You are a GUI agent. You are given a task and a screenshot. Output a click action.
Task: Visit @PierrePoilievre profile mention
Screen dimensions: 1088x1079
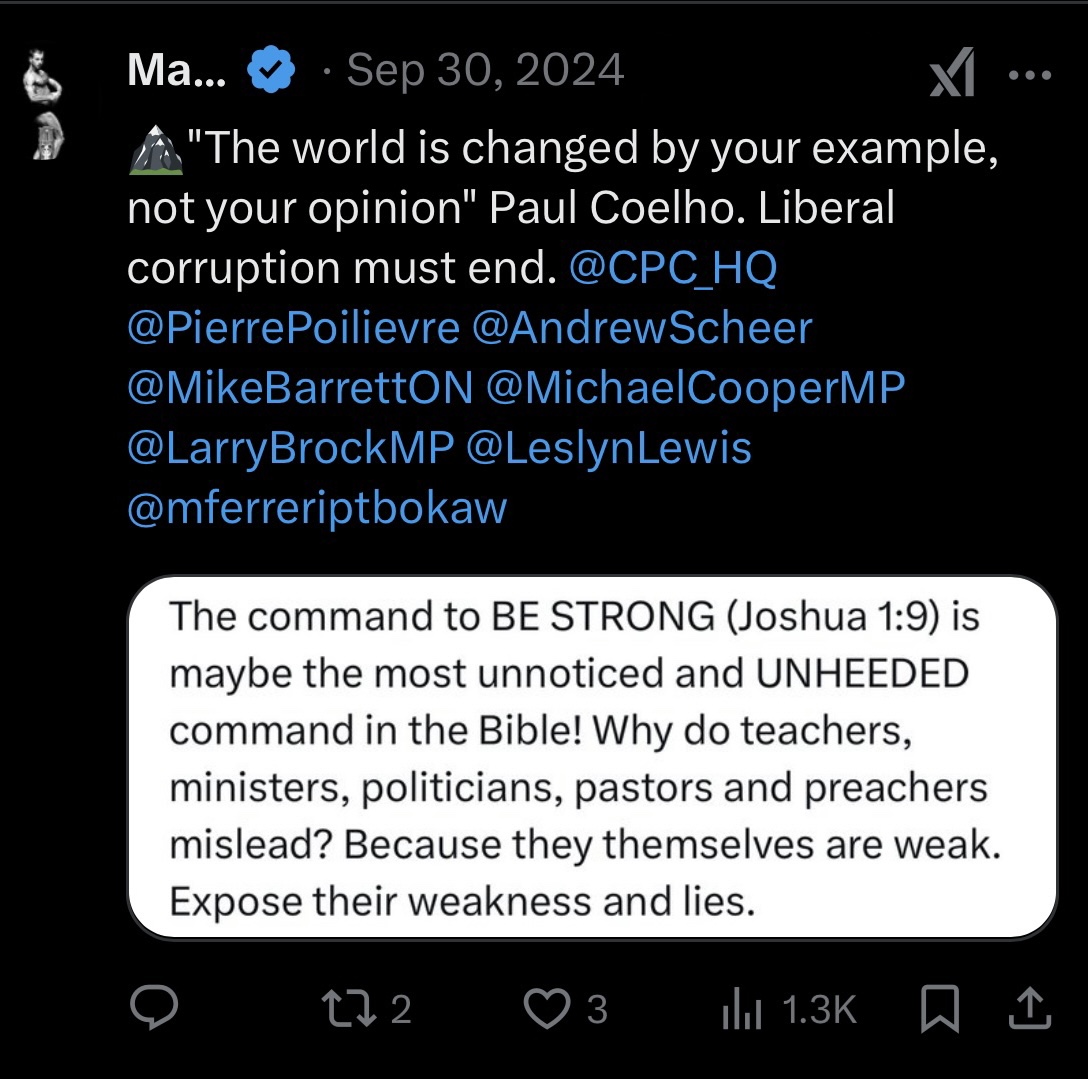[x=293, y=328]
